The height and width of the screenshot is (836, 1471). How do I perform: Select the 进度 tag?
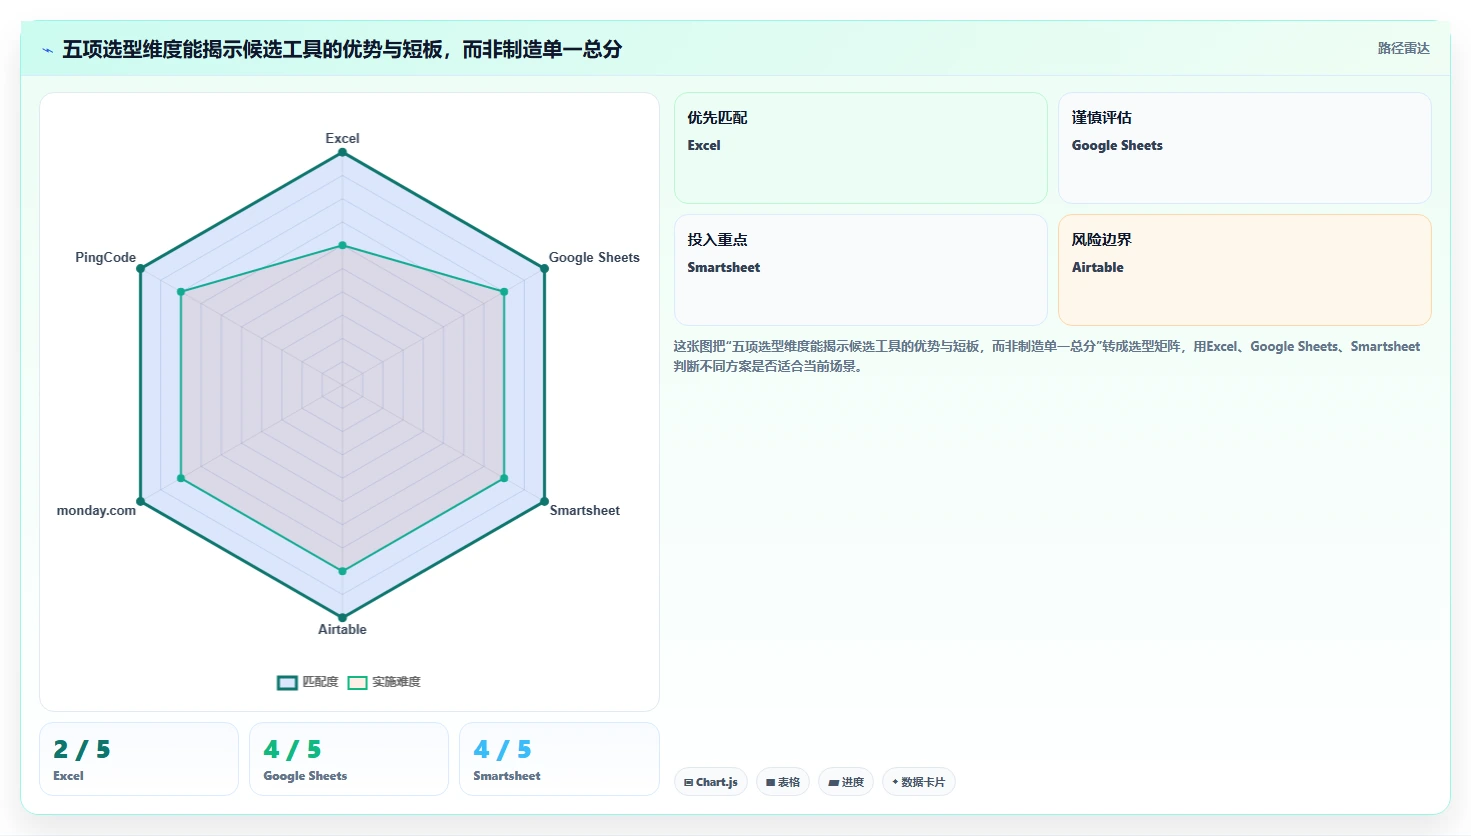tap(846, 782)
